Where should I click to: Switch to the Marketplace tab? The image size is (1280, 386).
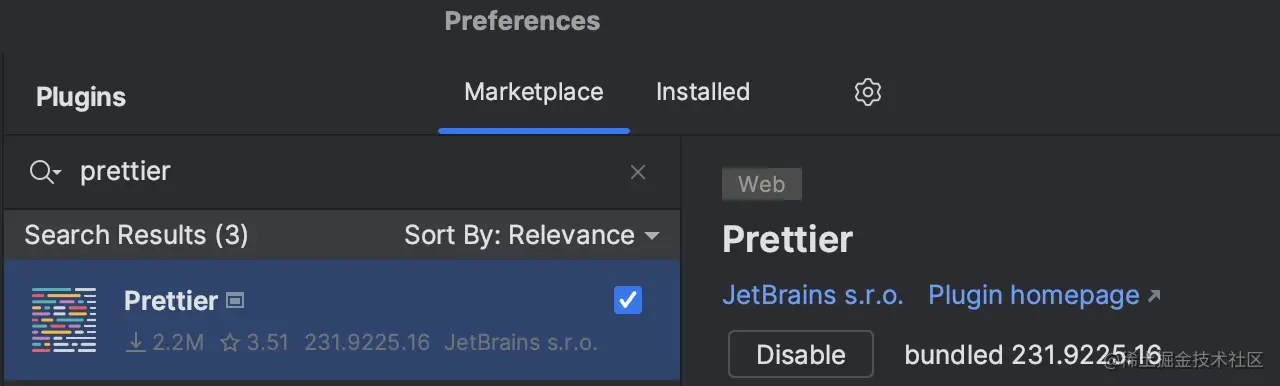click(534, 92)
